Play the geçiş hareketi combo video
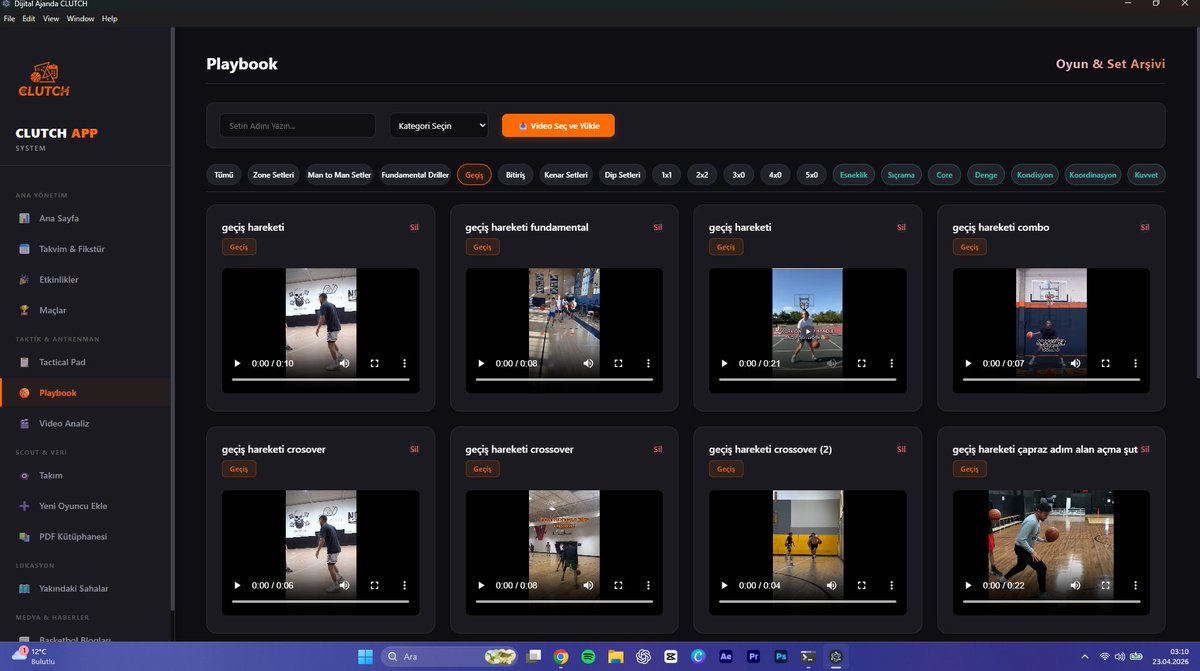This screenshot has width=1200, height=671. [x=968, y=364]
